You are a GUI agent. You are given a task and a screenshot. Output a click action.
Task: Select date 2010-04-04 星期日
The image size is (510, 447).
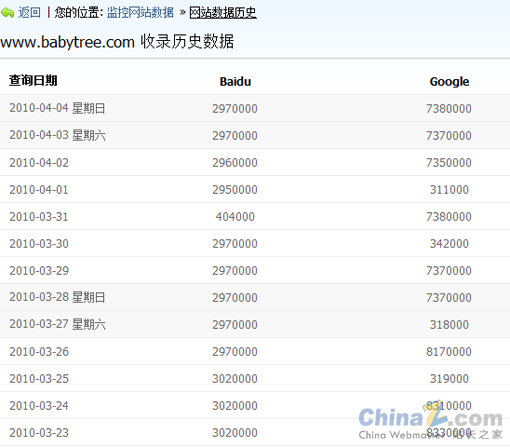tap(57, 108)
